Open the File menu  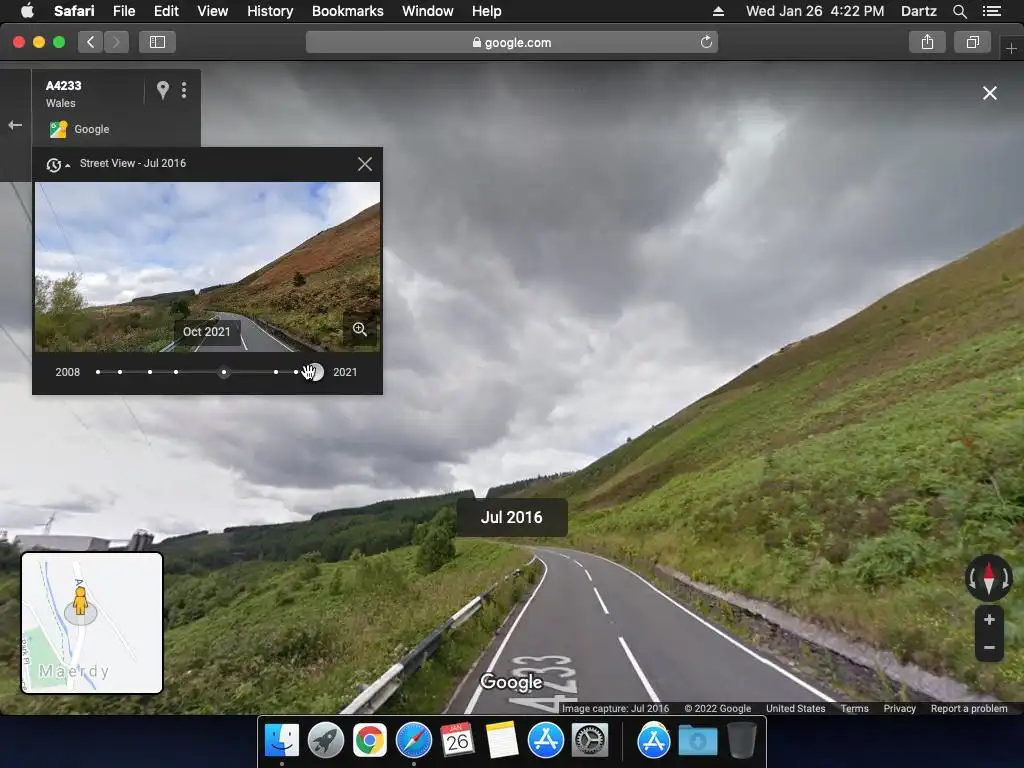pyautogui.click(x=124, y=11)
